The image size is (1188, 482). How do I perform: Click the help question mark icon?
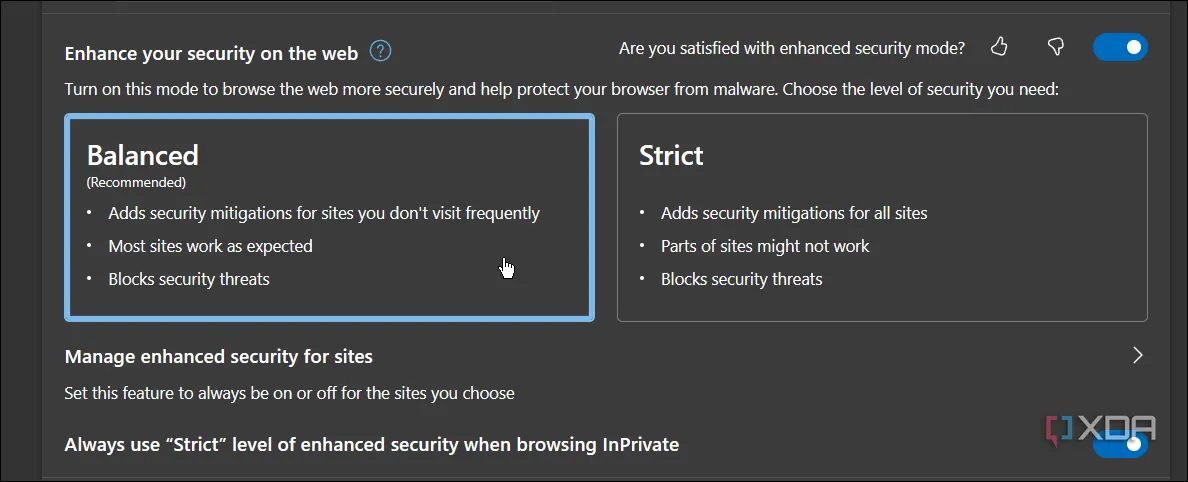[x=380, y=52]
